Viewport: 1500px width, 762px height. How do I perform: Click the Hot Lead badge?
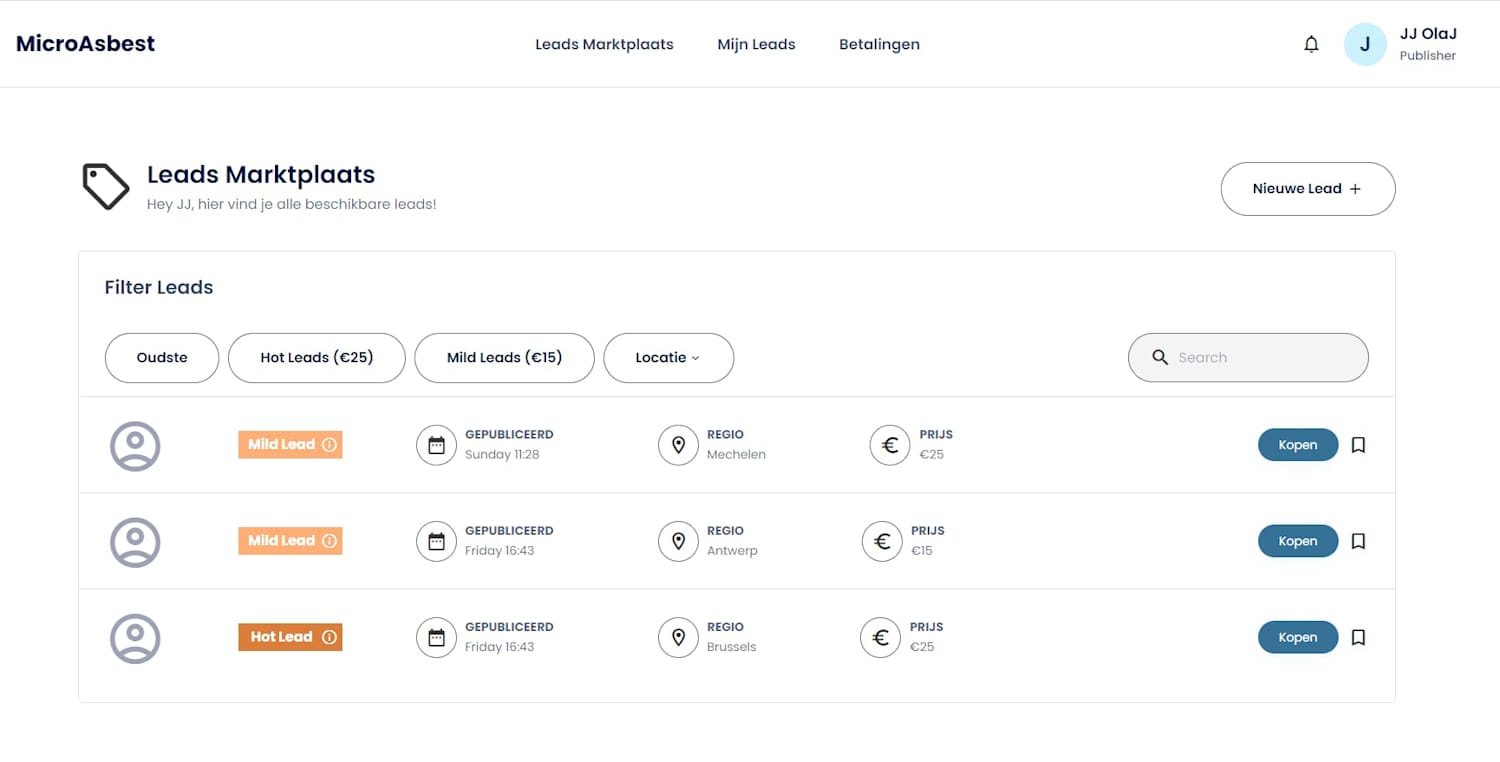click(x=290, y=637)
